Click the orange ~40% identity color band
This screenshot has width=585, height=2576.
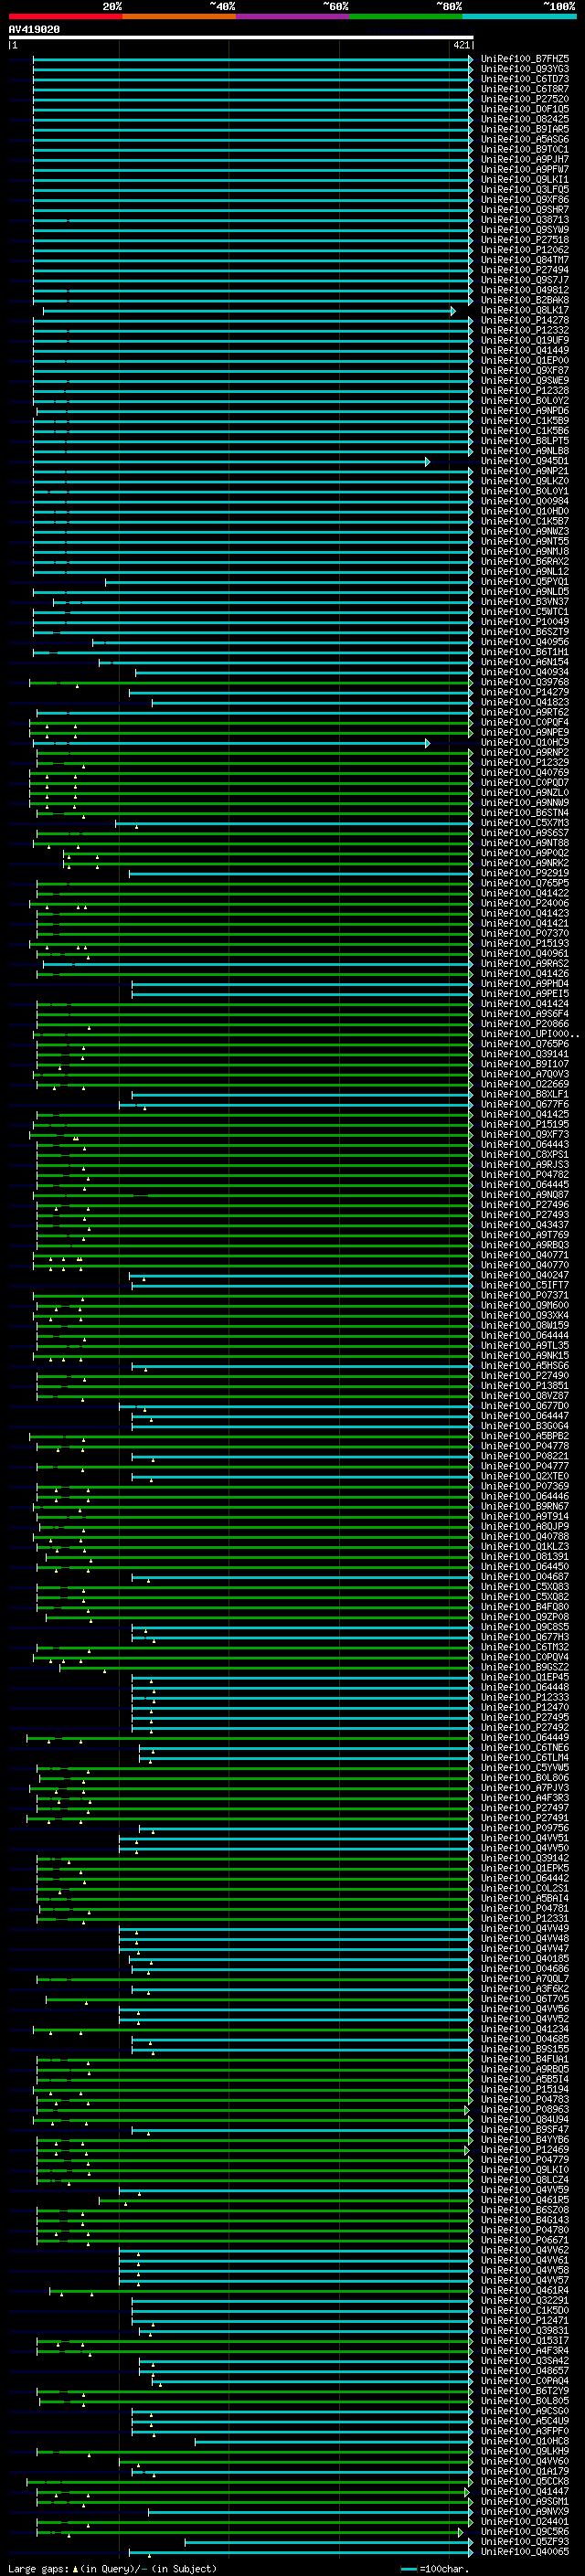179,16
